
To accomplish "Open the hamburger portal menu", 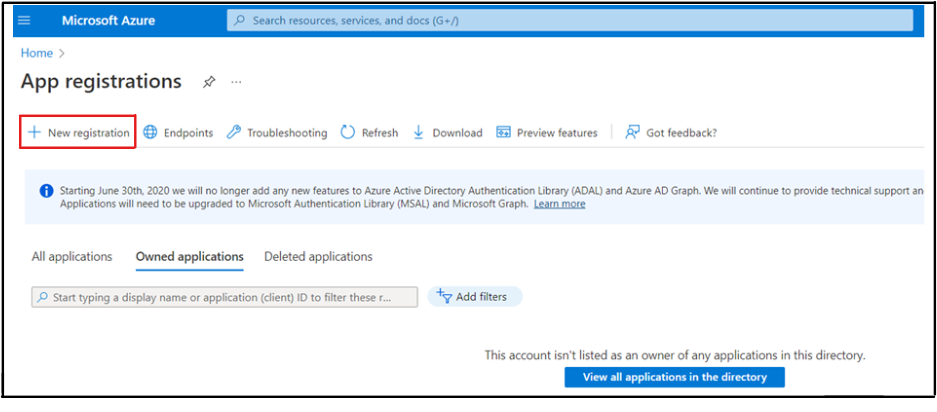I will click(24, 20).
